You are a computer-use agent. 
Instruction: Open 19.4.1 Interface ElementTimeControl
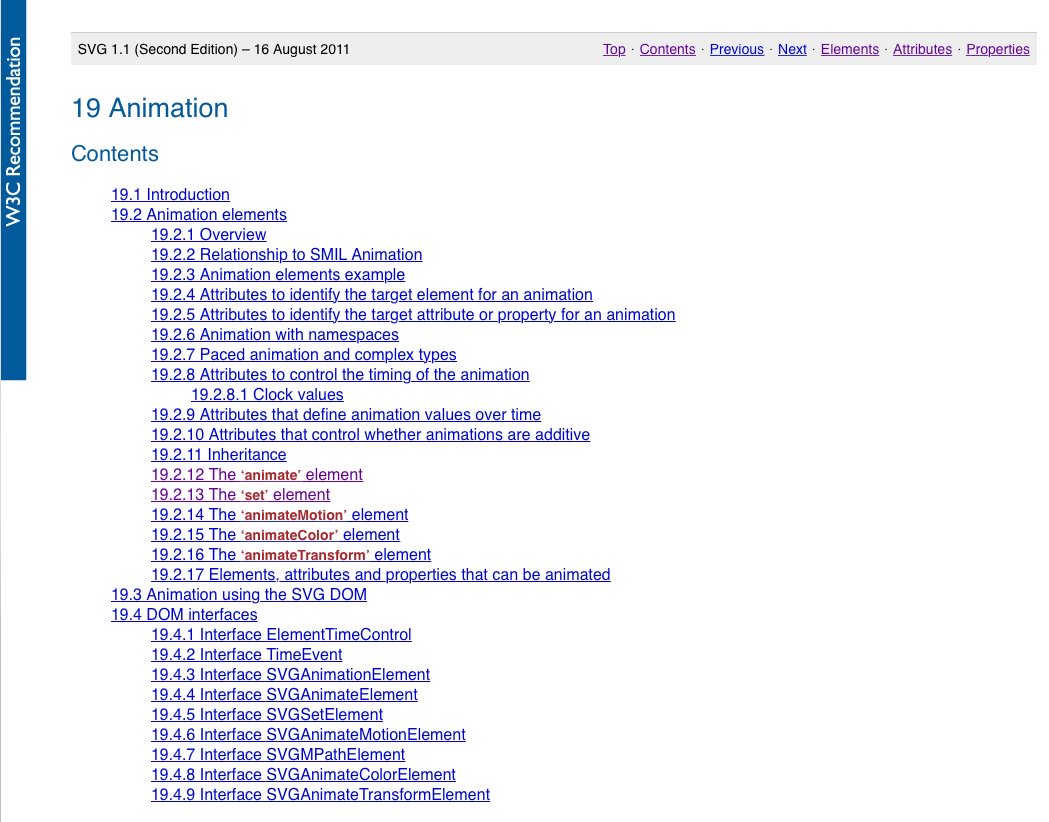[281, 635]
